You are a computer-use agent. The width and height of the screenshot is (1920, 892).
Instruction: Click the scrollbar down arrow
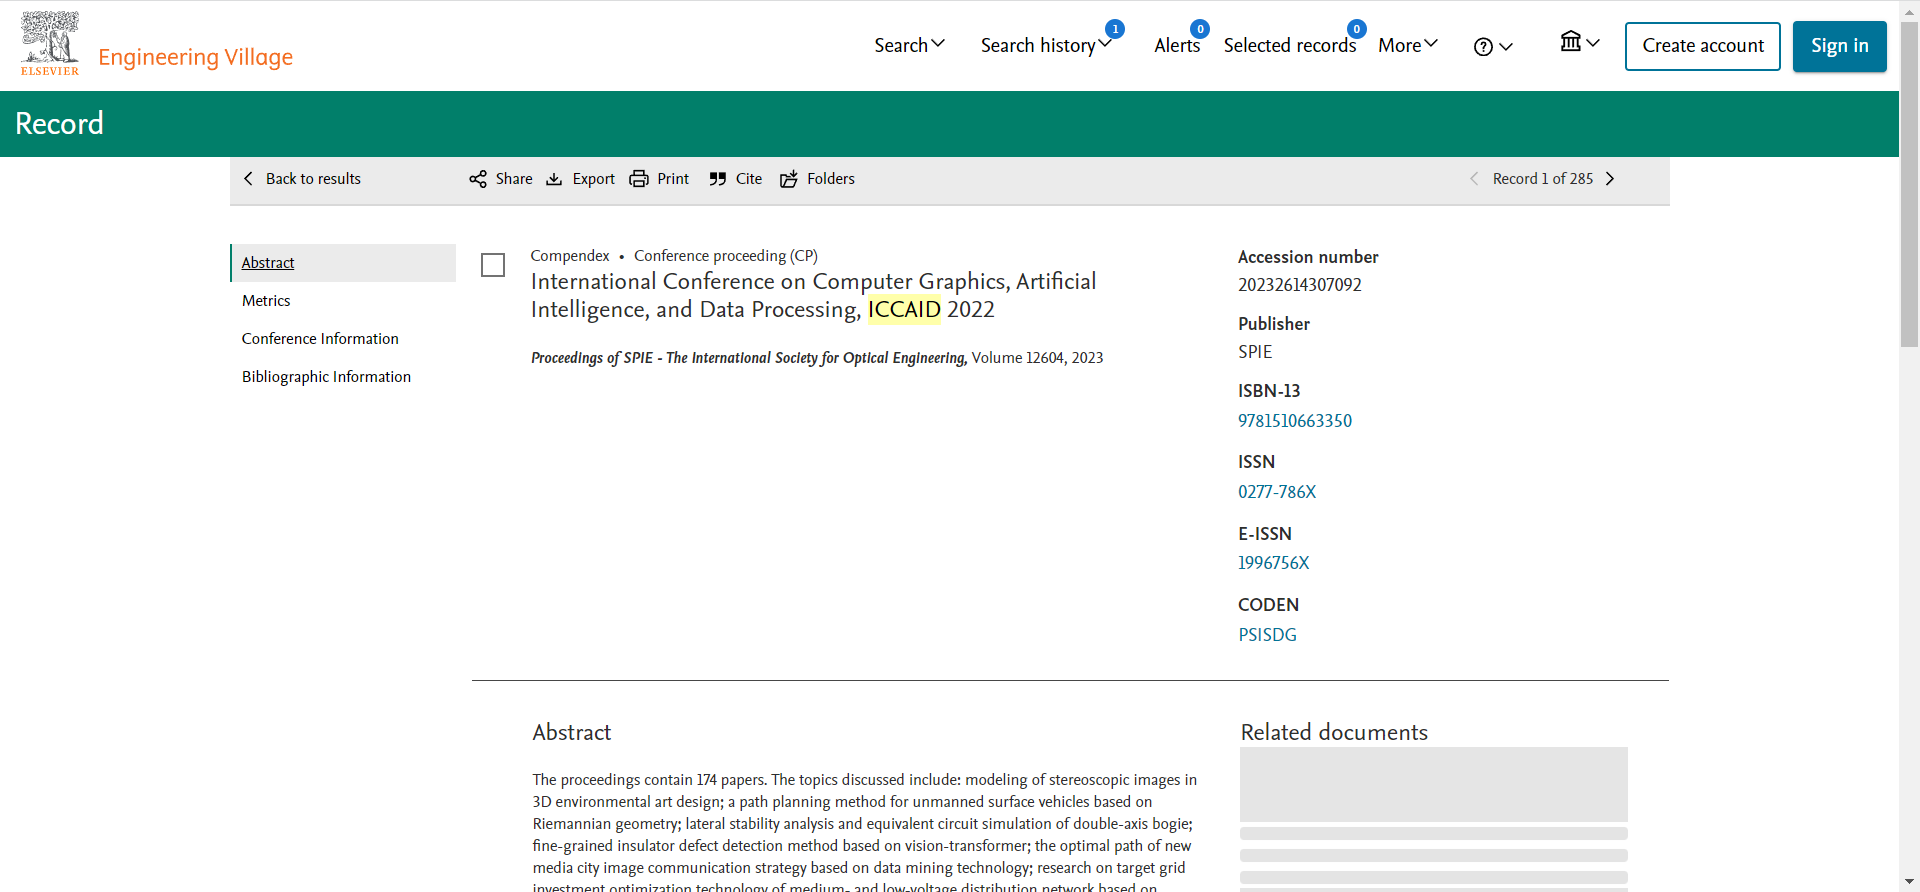coord(1910,882)
